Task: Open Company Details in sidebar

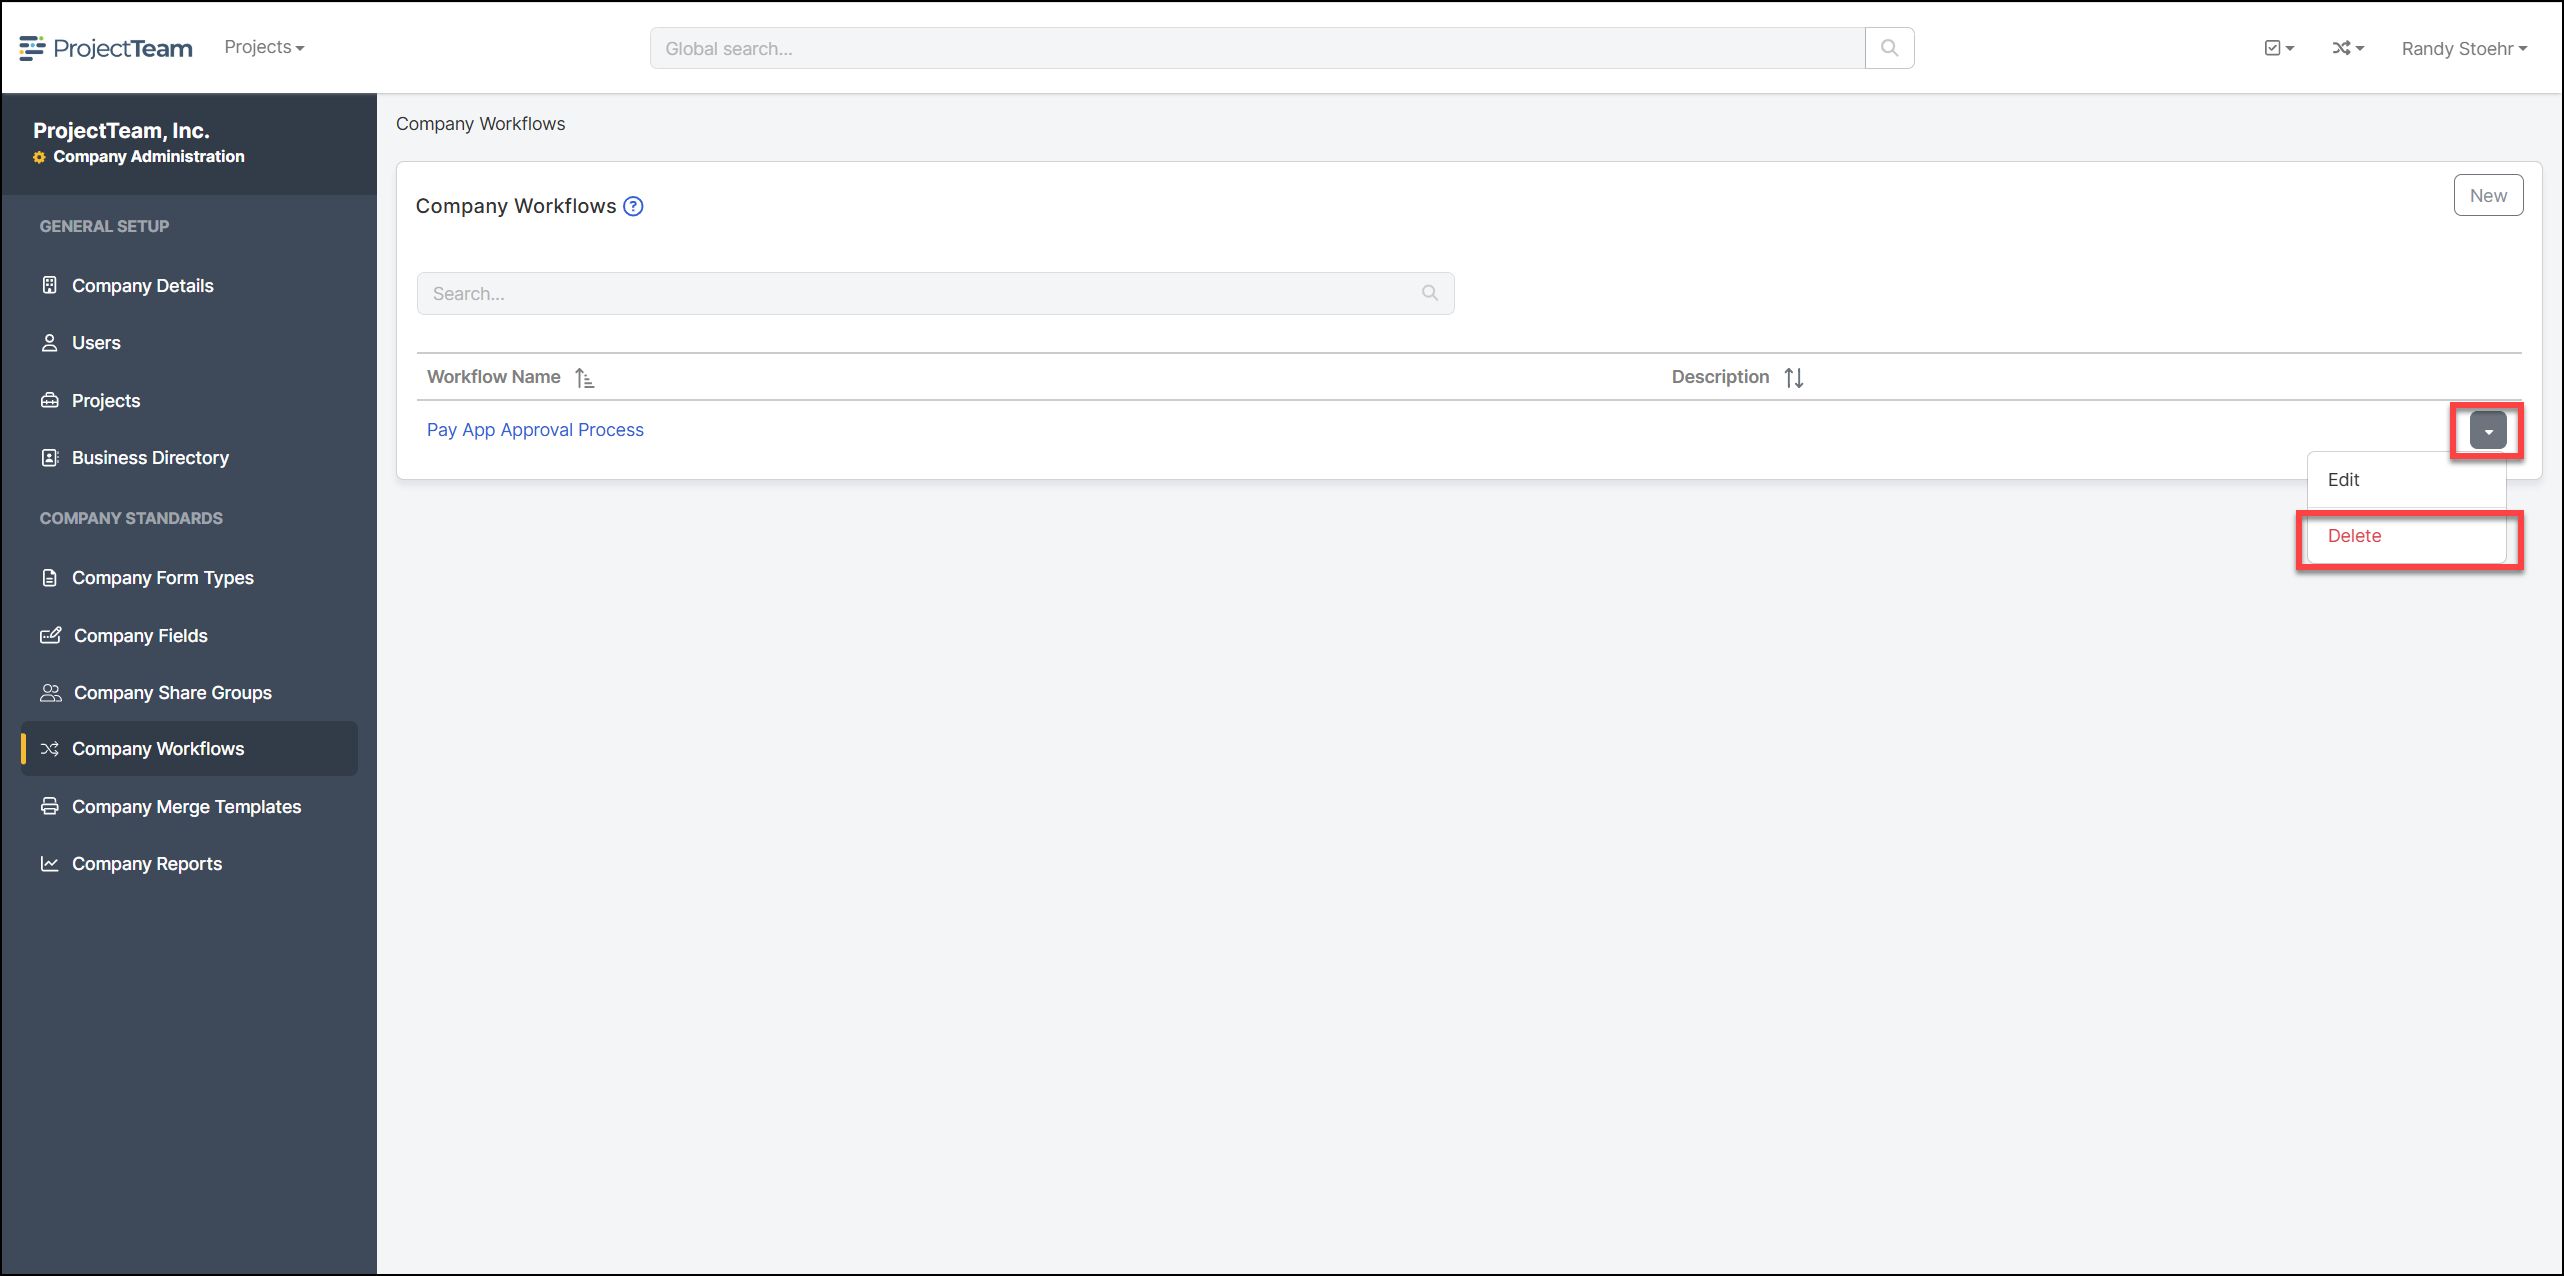Action: (142, 285)
